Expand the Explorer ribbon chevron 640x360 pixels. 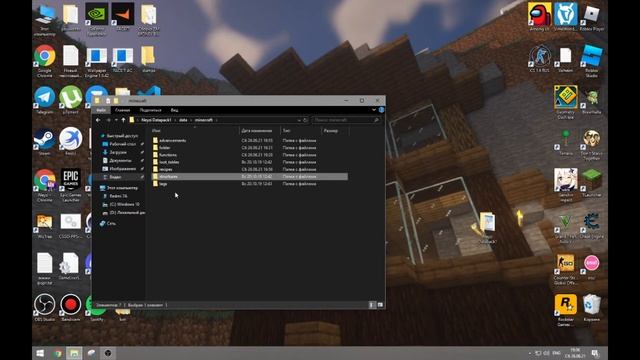[x=374, y=110]
